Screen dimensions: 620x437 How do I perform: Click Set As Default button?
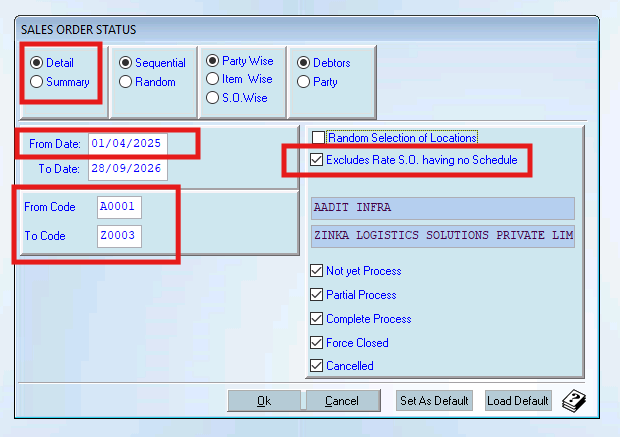[434, 401]
